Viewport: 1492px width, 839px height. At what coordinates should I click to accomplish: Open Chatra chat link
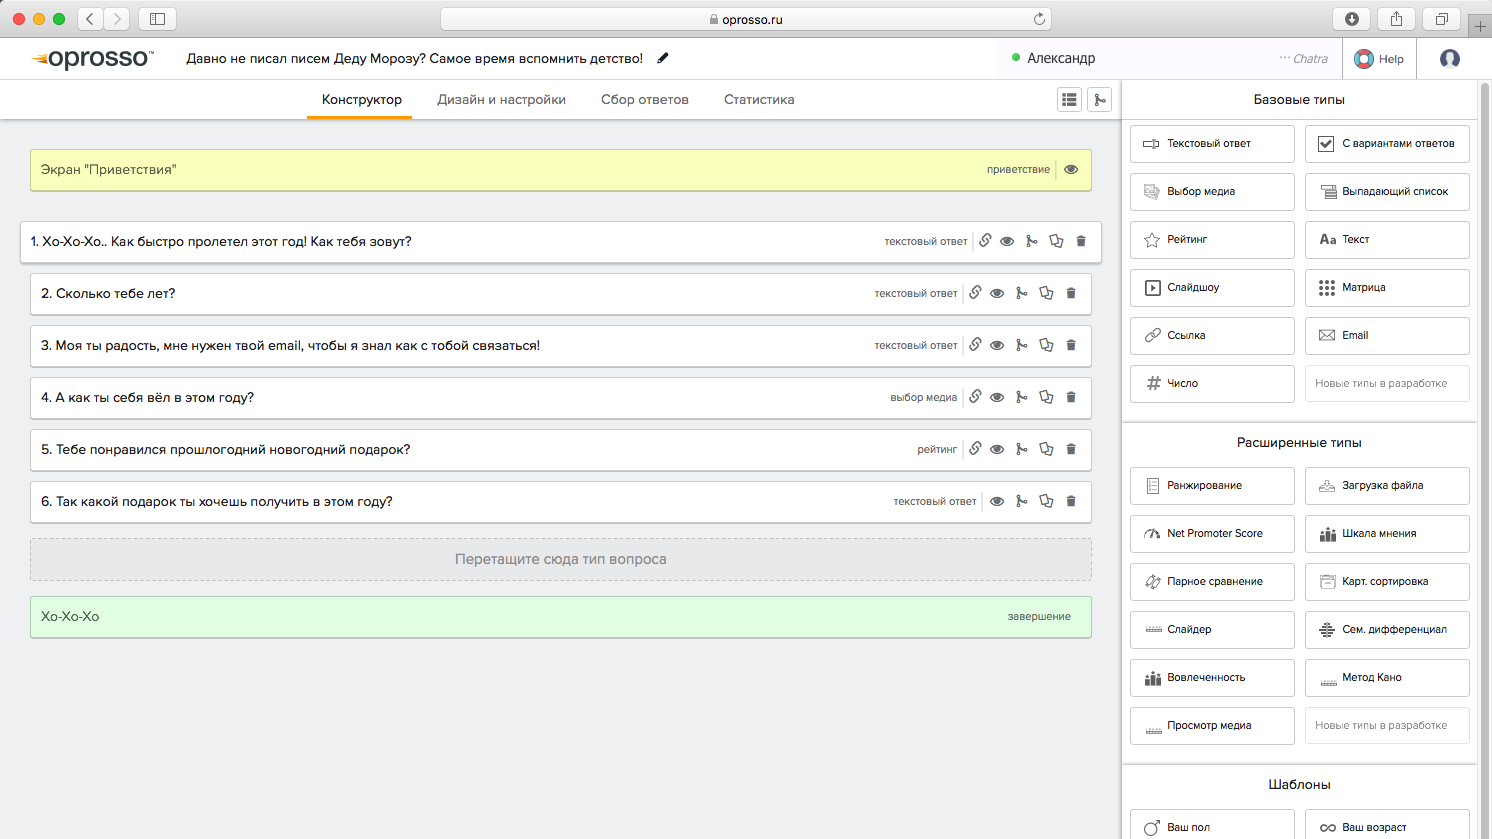[1303, 59]
